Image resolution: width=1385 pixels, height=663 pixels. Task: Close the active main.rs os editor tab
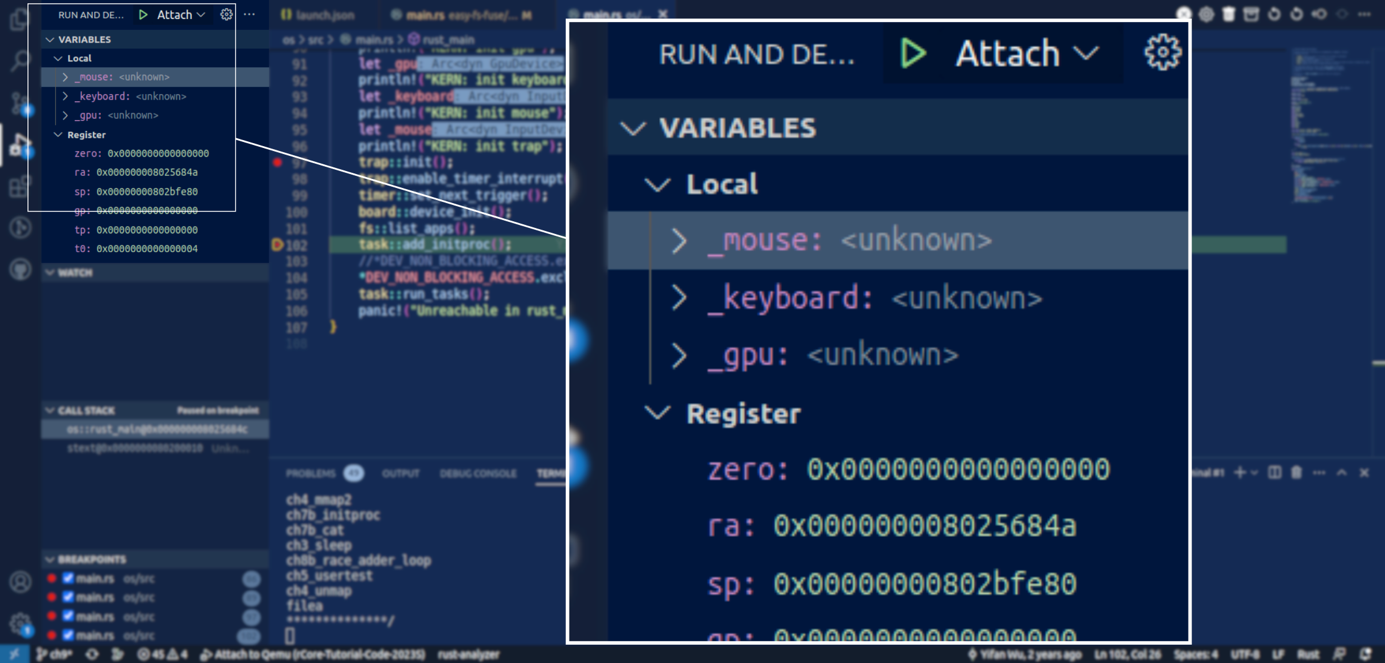663,15
